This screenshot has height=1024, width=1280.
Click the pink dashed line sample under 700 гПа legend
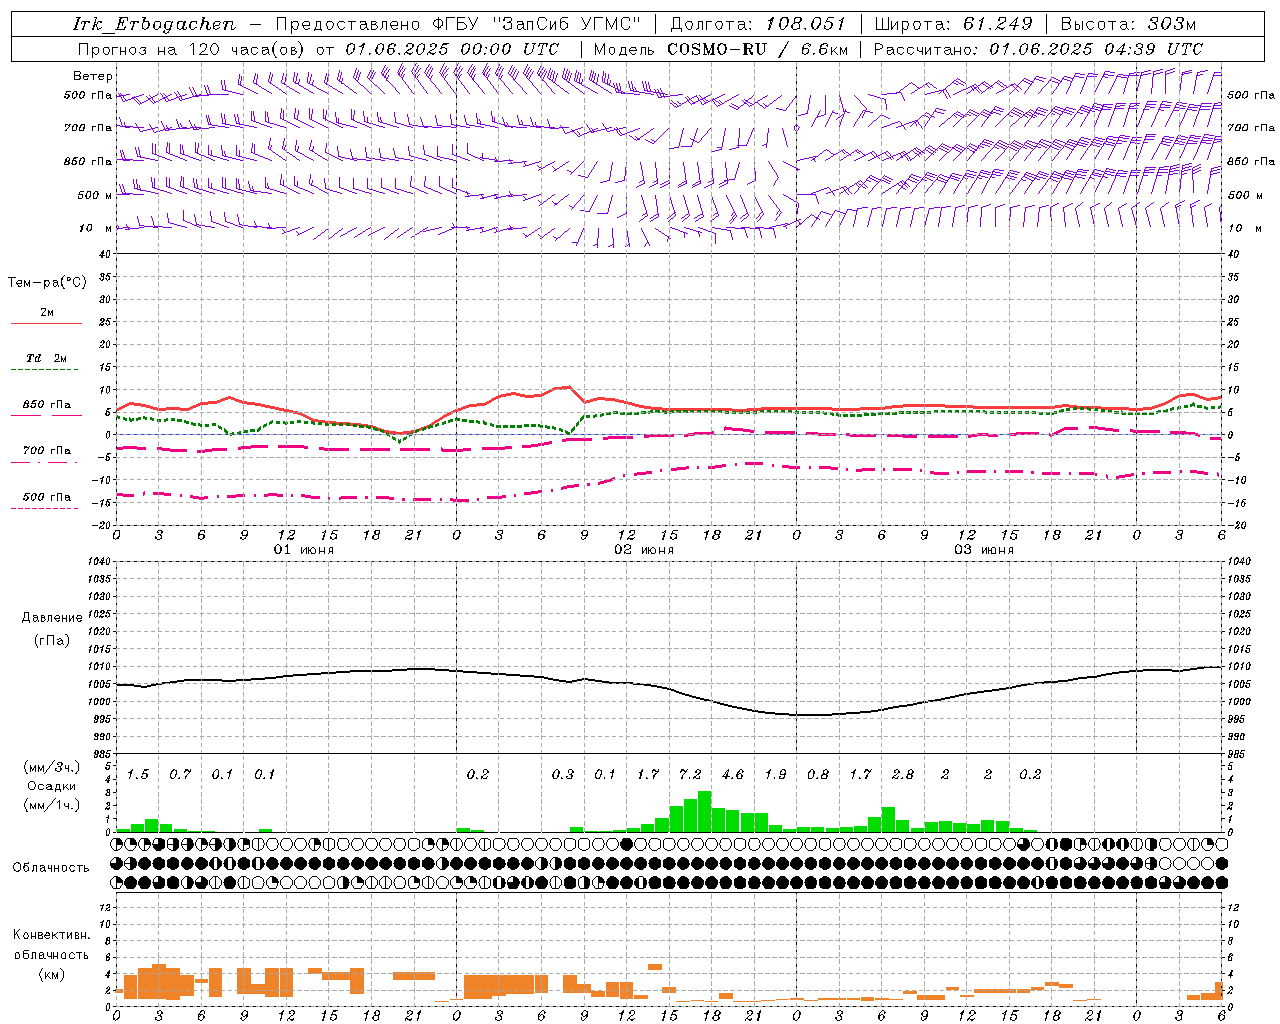[46, 463]
